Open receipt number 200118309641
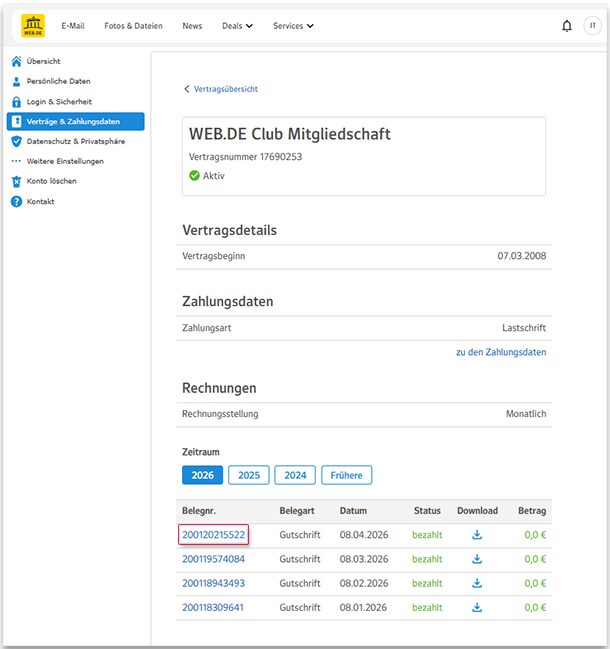610x649 pixels. pos(213,607)
